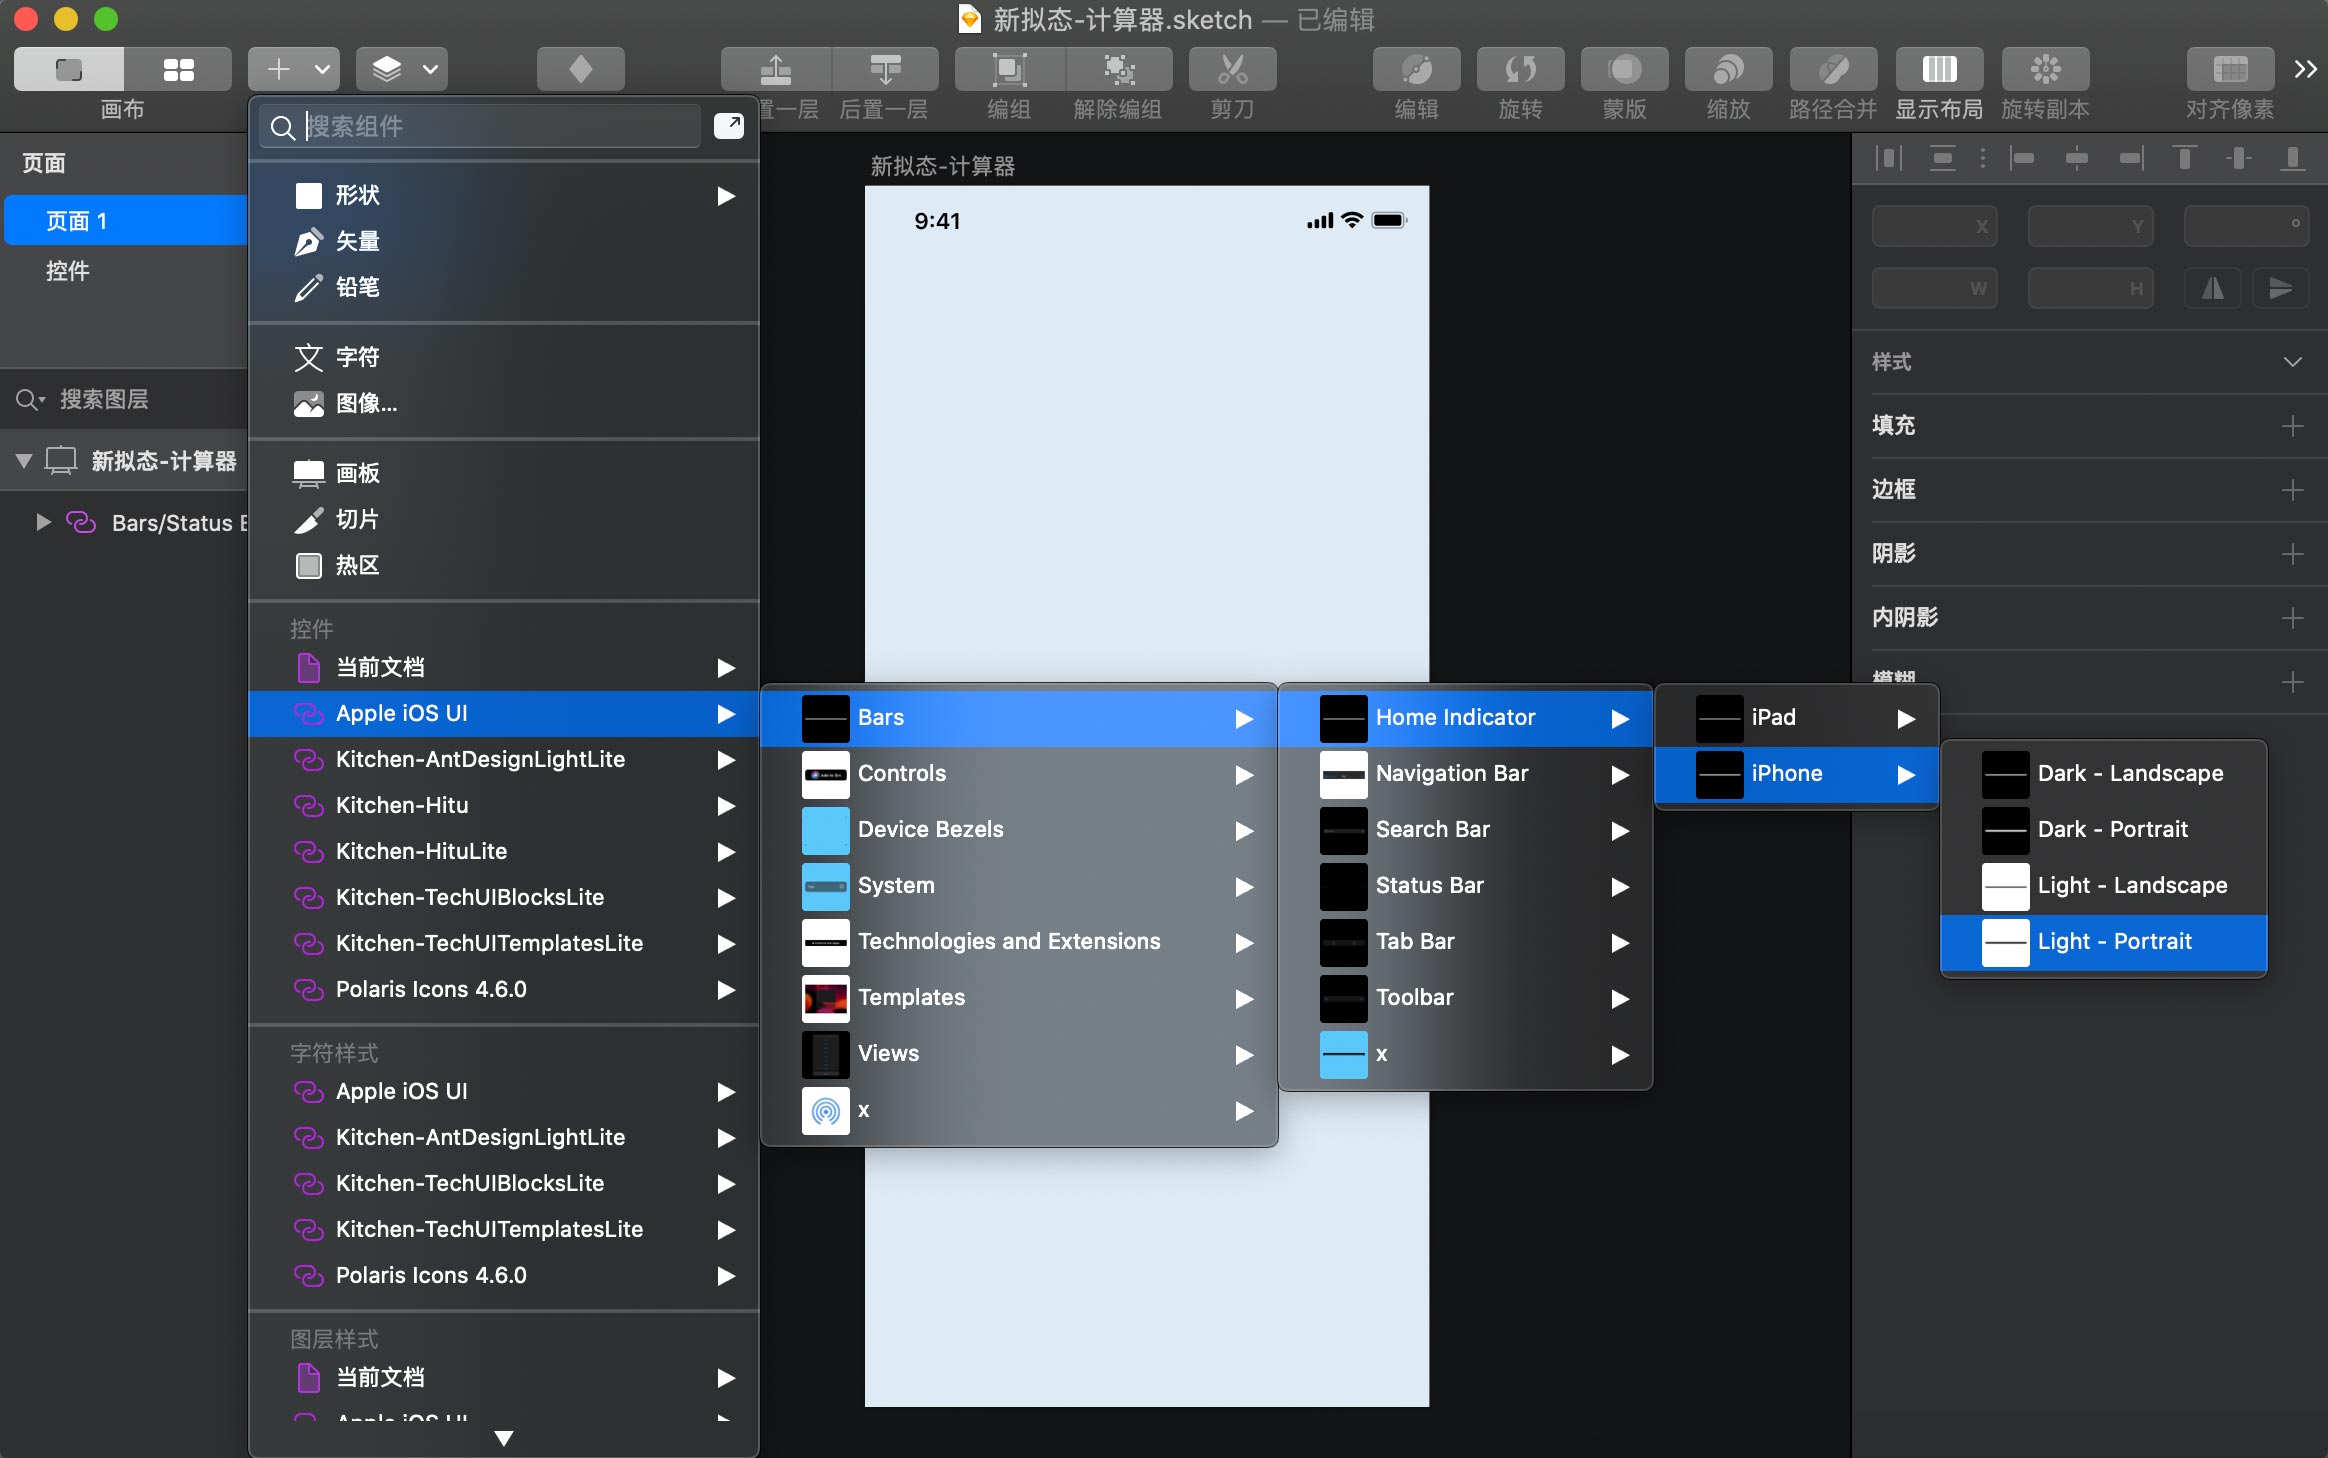Open the Device Bezels submenu

tap(1019, 829)
